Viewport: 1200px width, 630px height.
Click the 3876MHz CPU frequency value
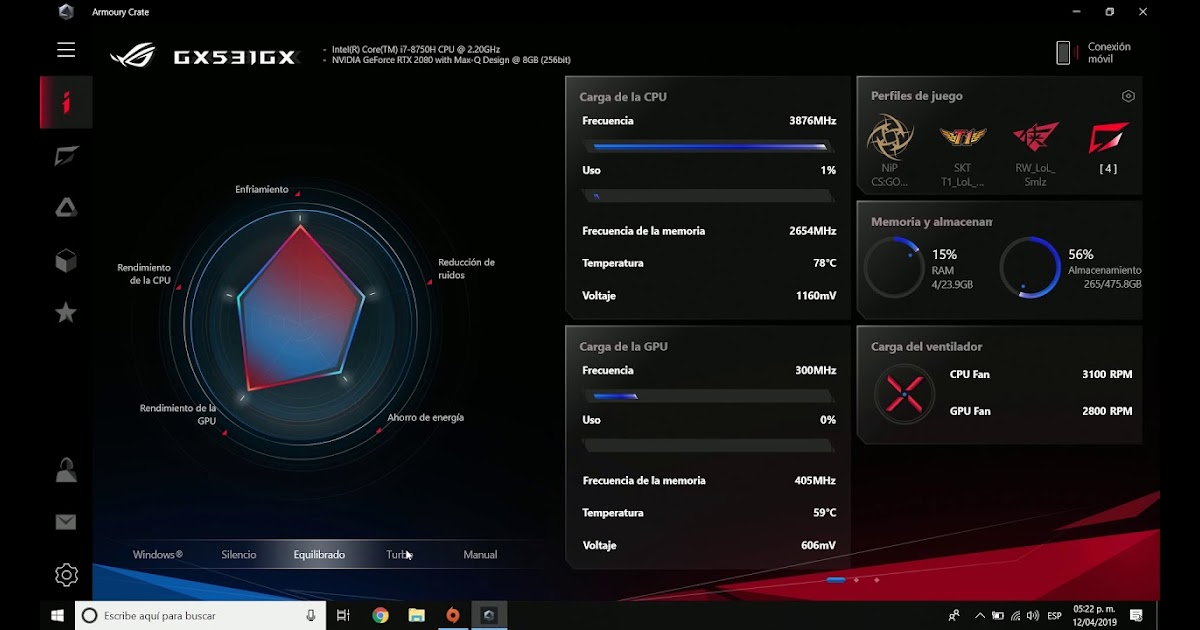point(812,120)
